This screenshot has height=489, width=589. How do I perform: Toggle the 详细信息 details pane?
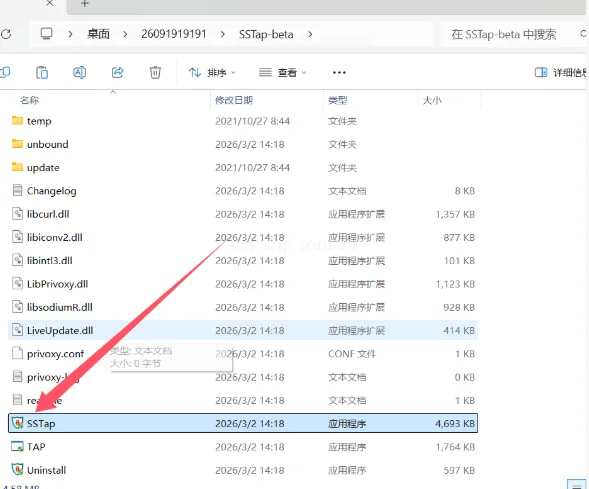click(561, 72)
